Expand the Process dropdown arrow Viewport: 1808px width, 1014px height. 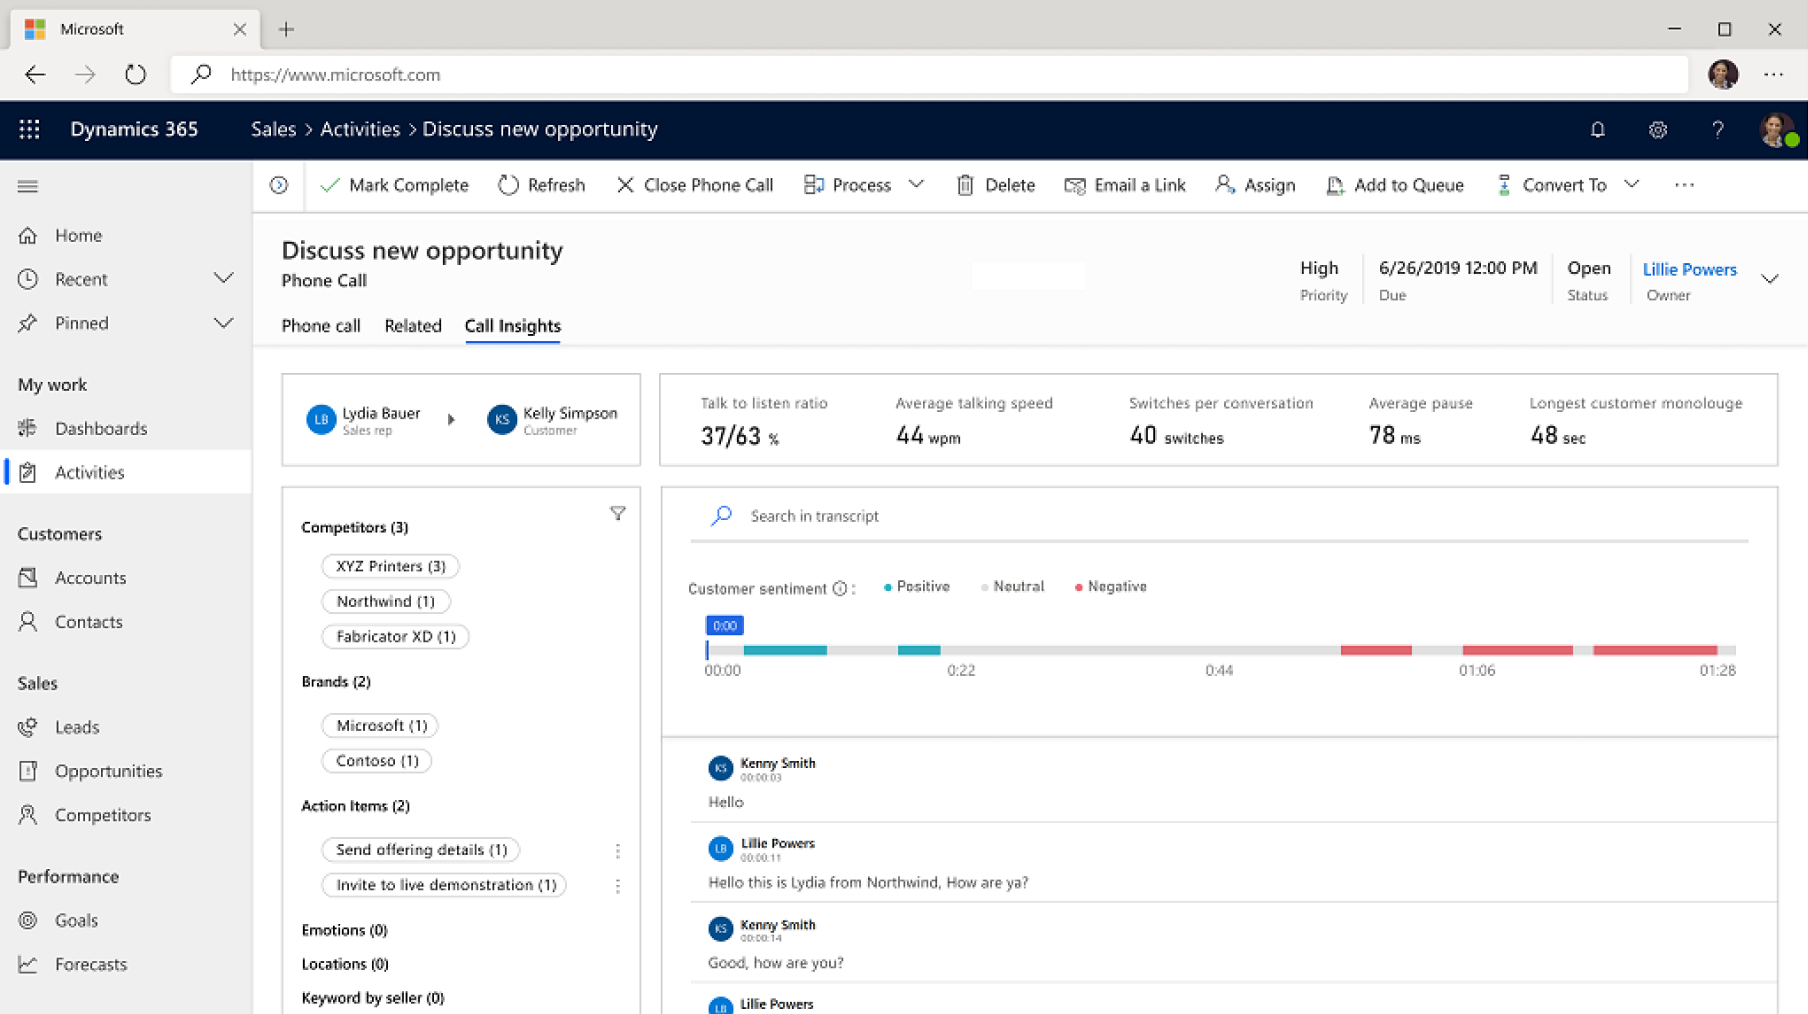917,184
